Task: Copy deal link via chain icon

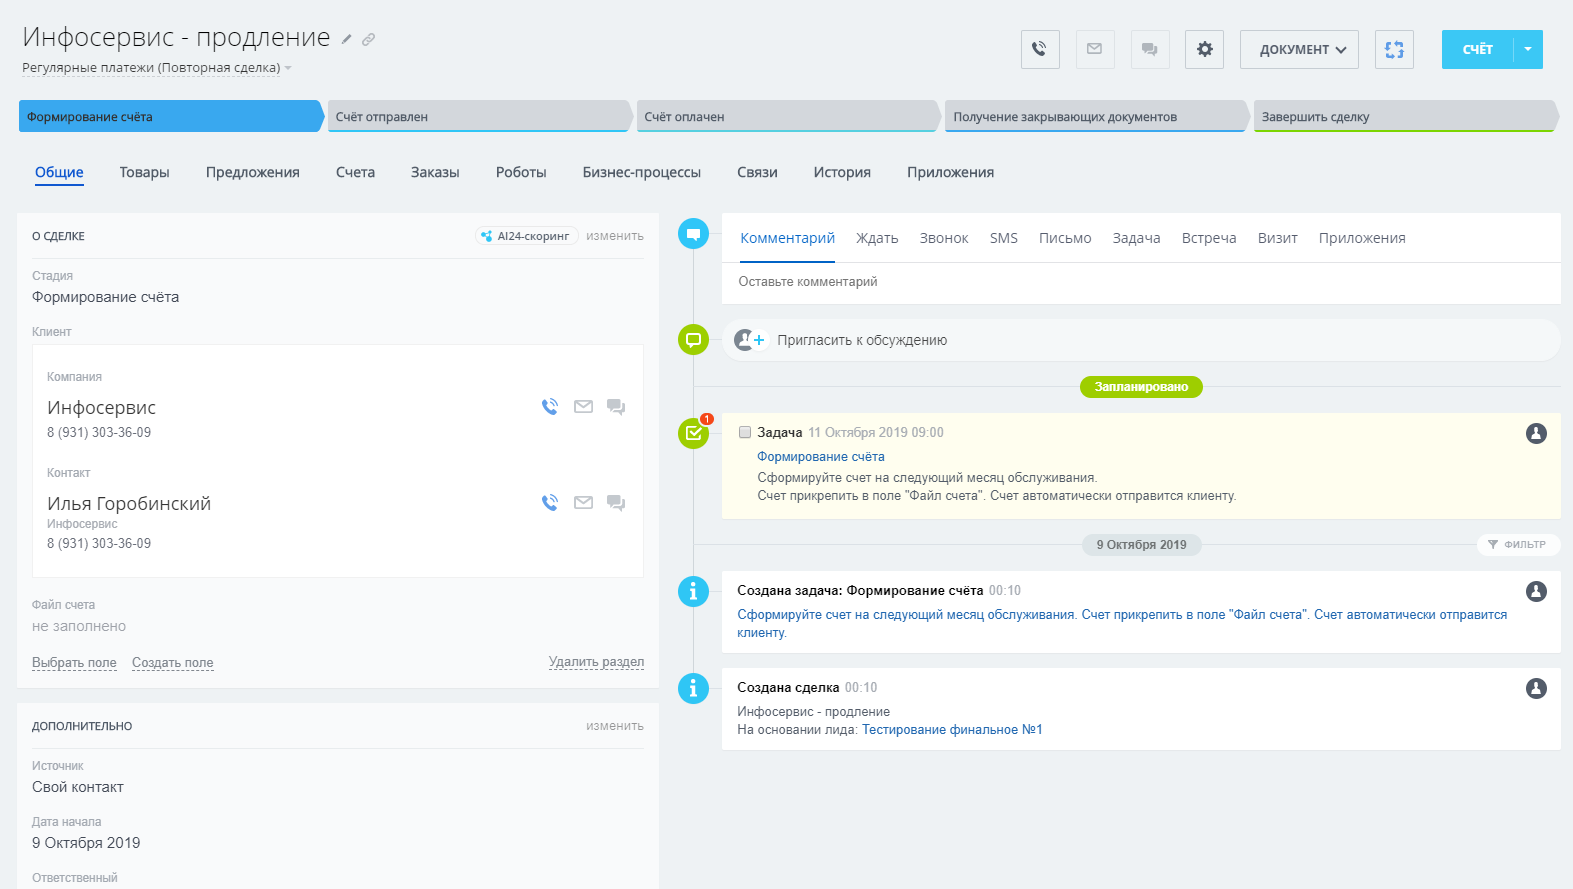Action: [x=368, y=40]
